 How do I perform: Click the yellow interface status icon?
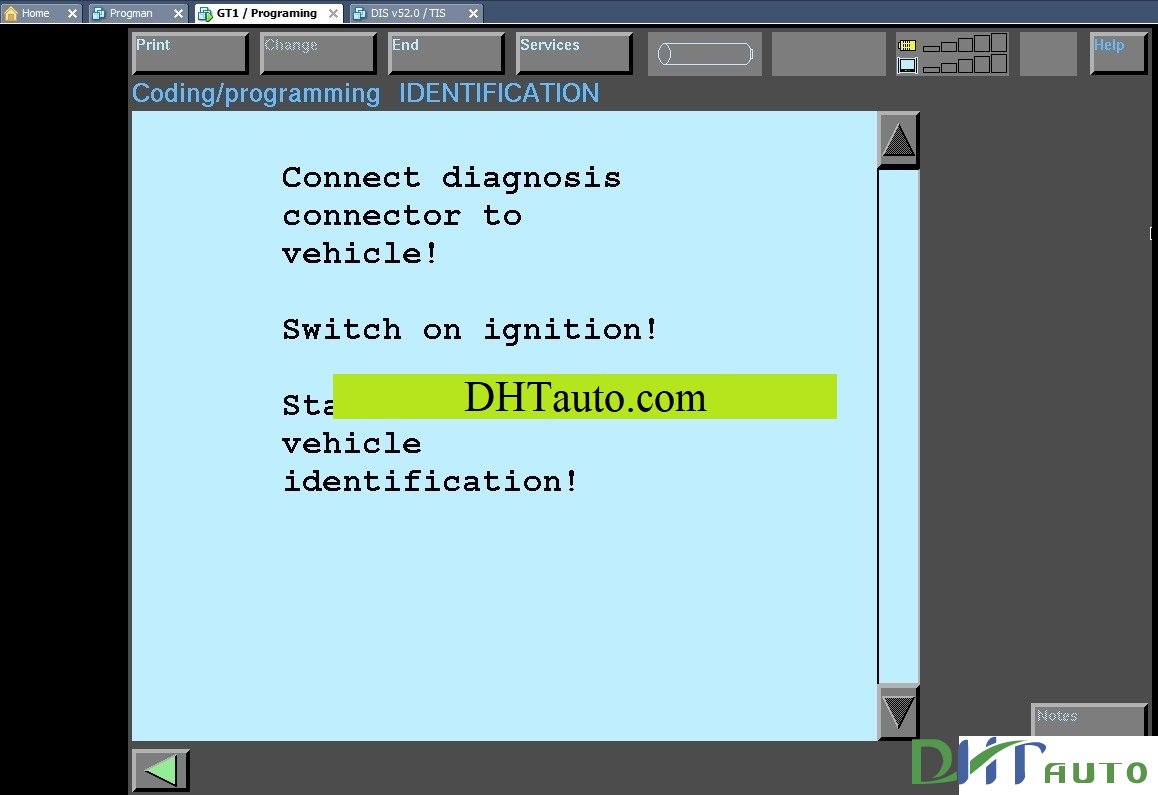coord(907,46)
